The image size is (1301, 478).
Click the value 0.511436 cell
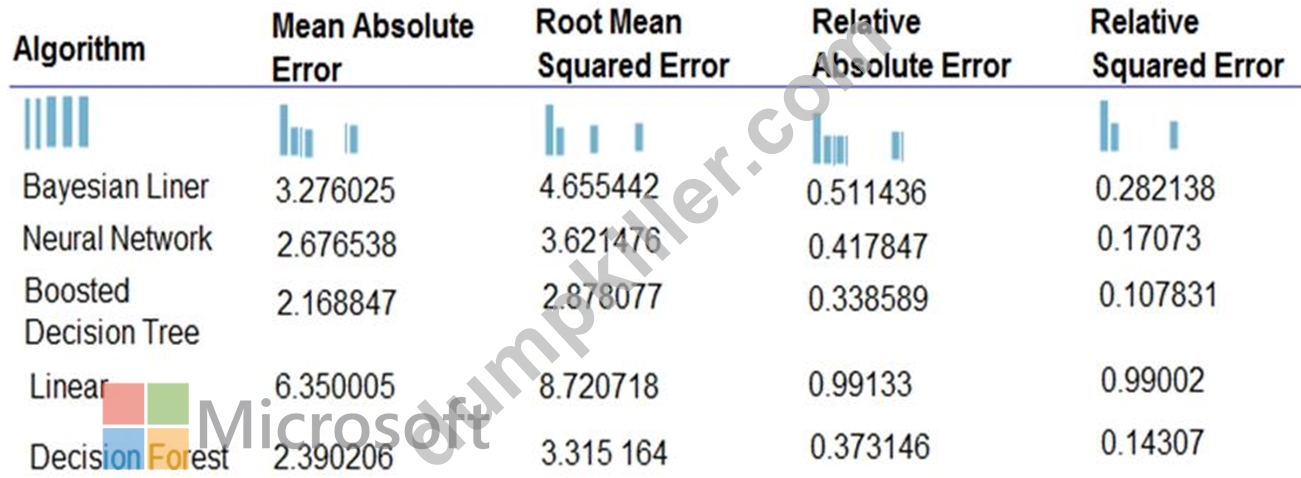pyautogui.click(x=866, y=193)
